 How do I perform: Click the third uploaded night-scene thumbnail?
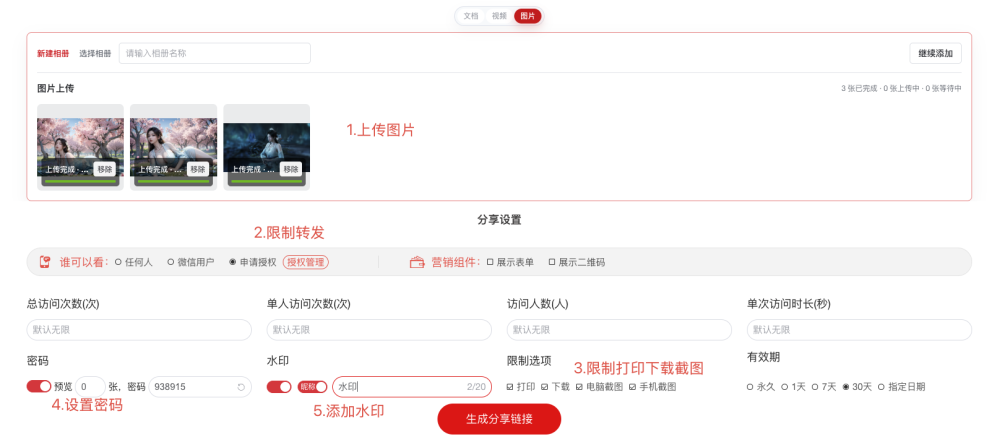(267, 147)
